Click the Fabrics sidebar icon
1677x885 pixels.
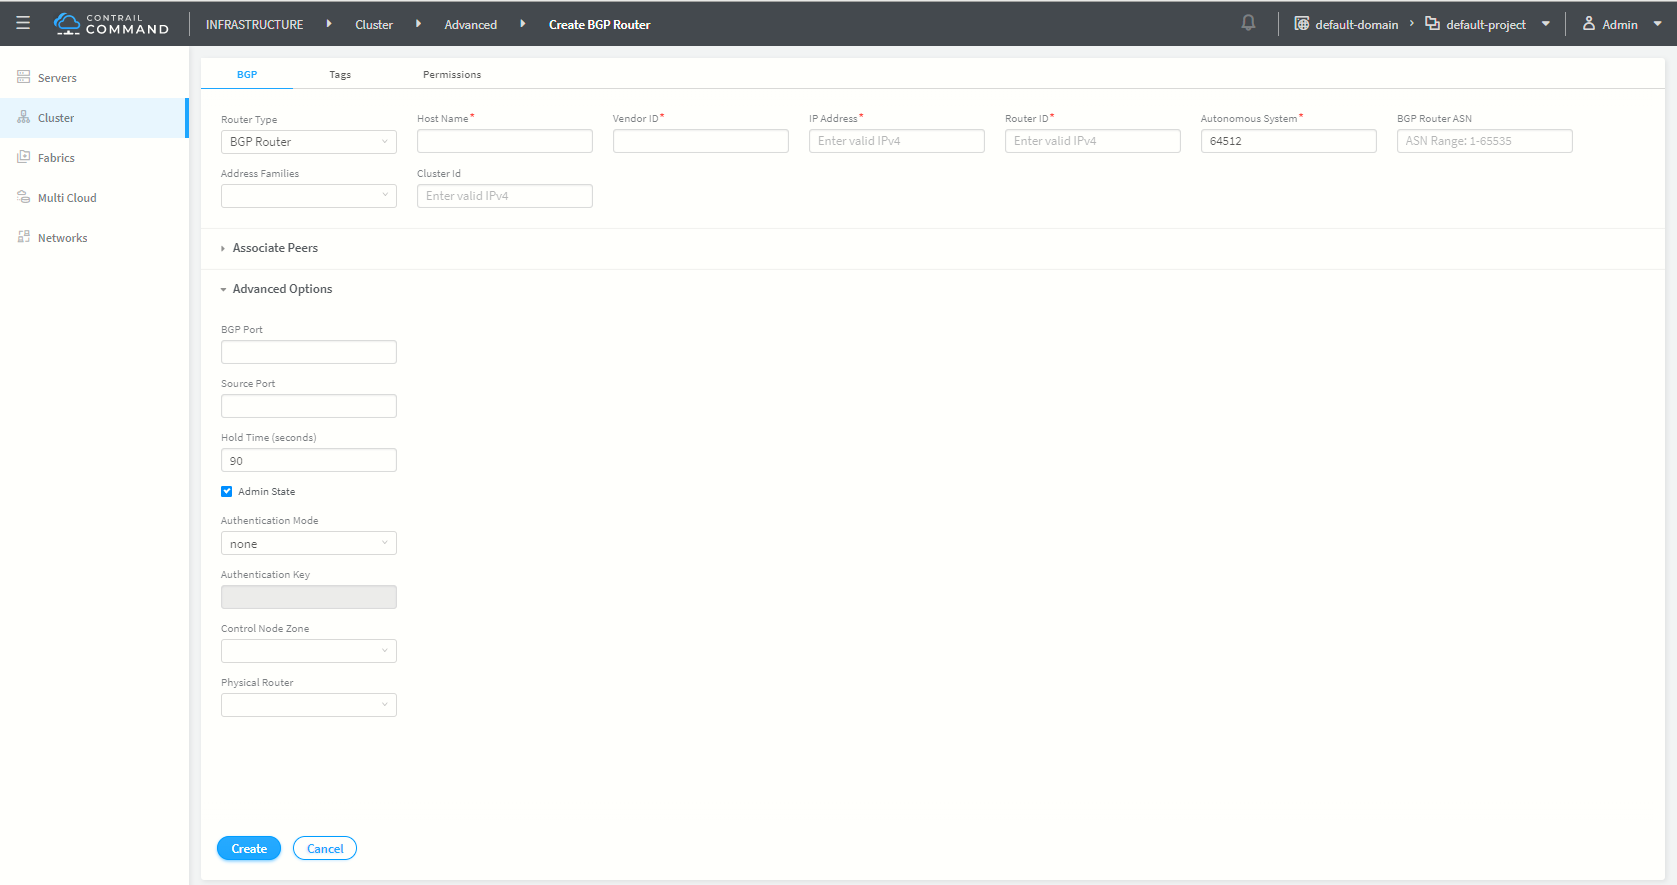point(24,157)
